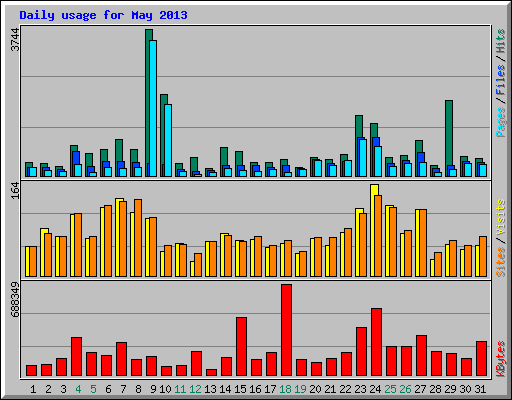Click the 164 visits axis label

tap(15, 191)
